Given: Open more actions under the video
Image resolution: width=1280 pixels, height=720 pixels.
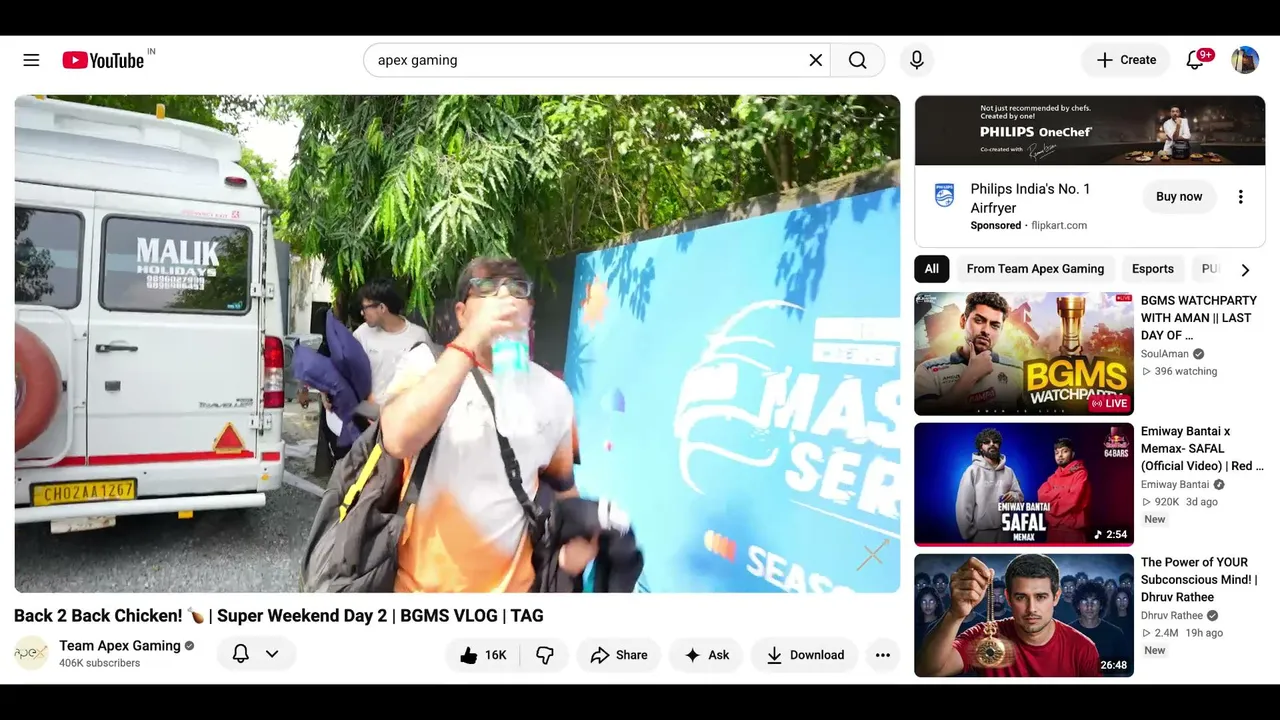Looking at the screenshot, I should point(883,655).
